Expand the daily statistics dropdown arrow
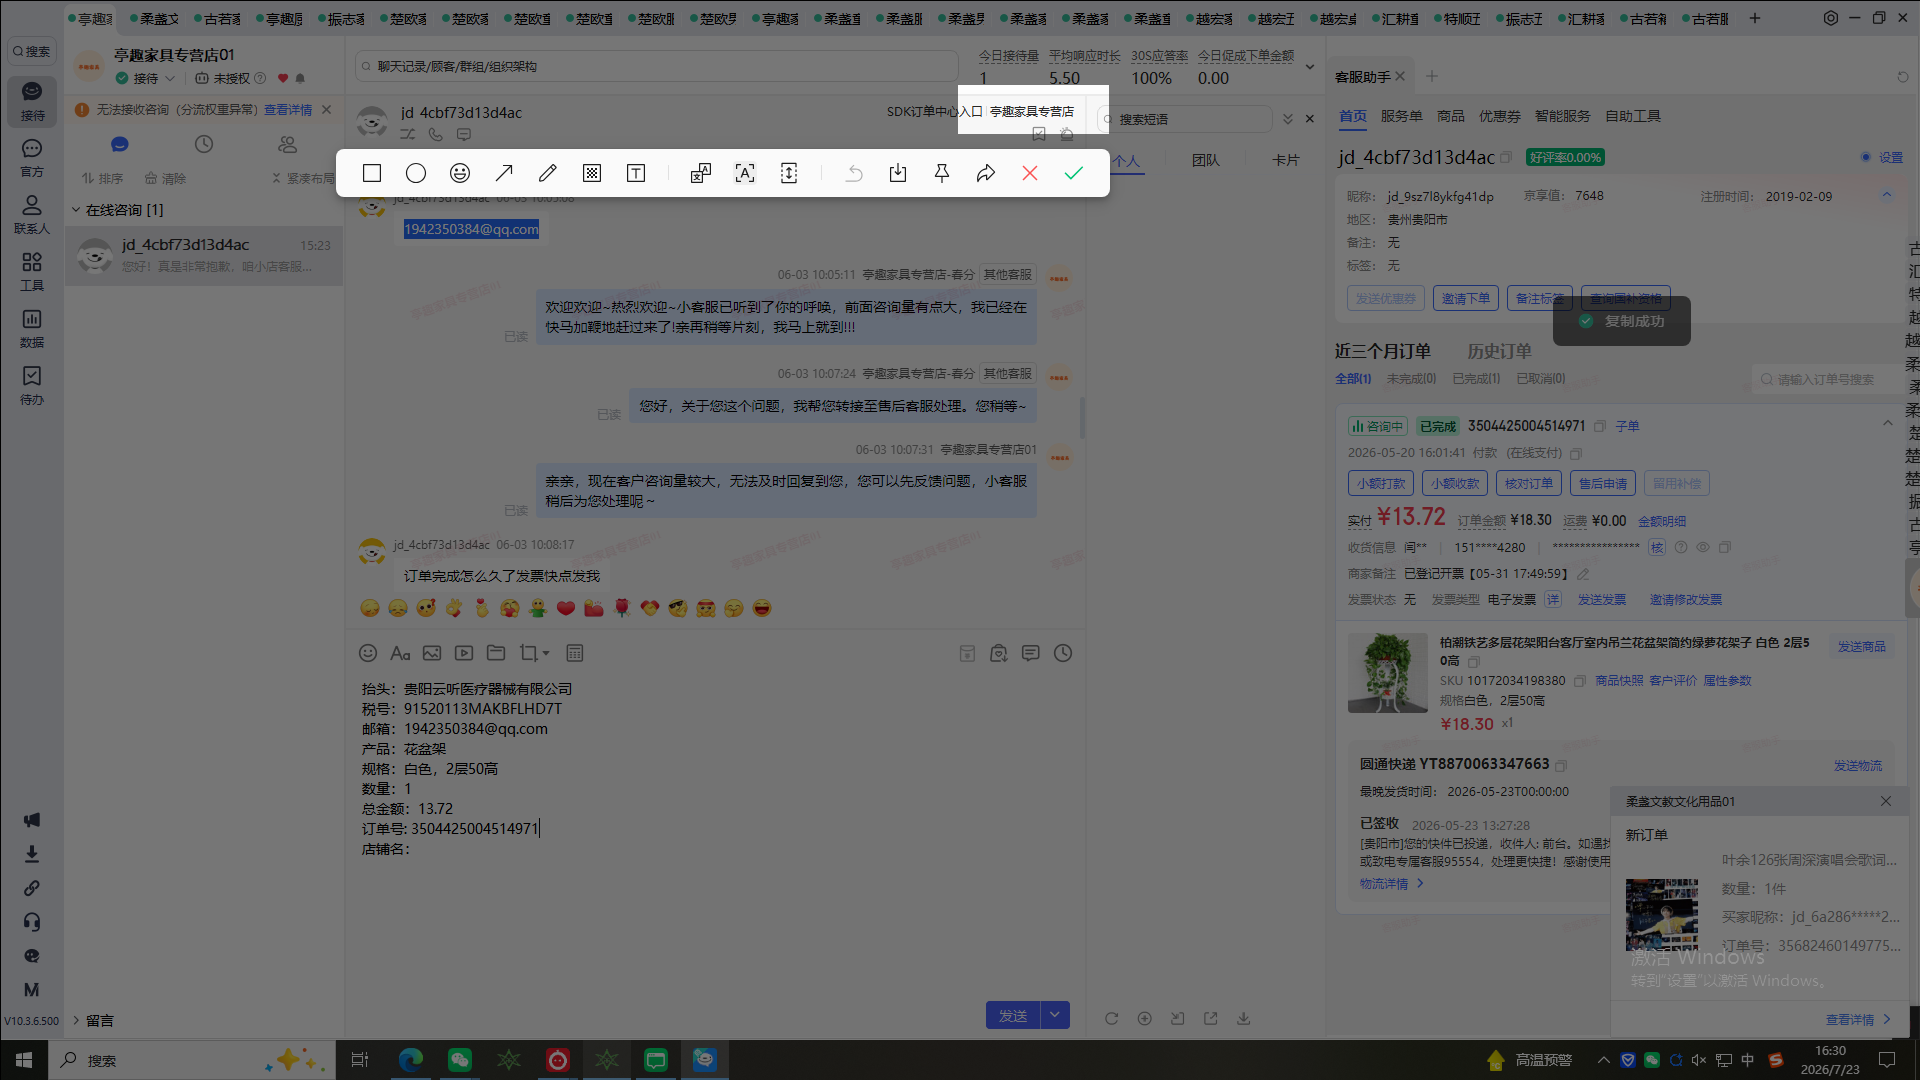The image size is (1920, 1080). [x=1310, y=67]
